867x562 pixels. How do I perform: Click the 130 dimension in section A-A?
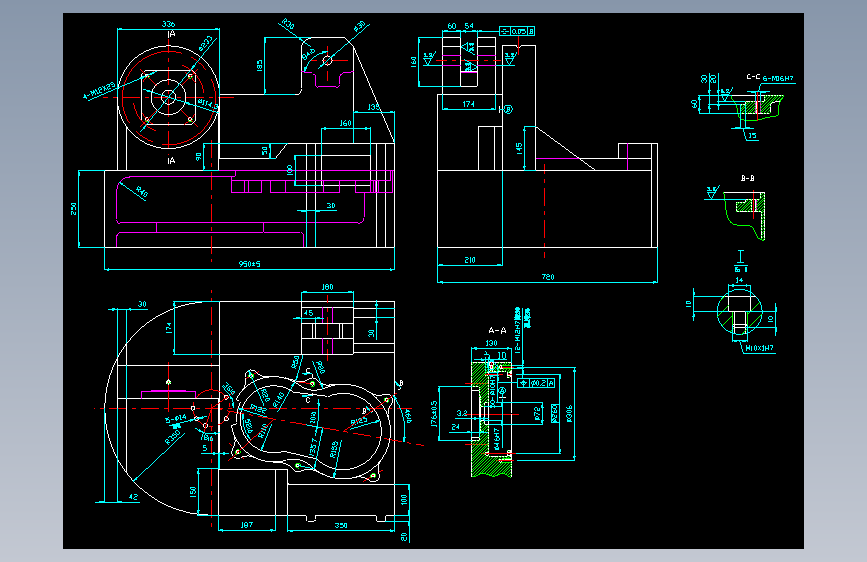coord(491,343)
